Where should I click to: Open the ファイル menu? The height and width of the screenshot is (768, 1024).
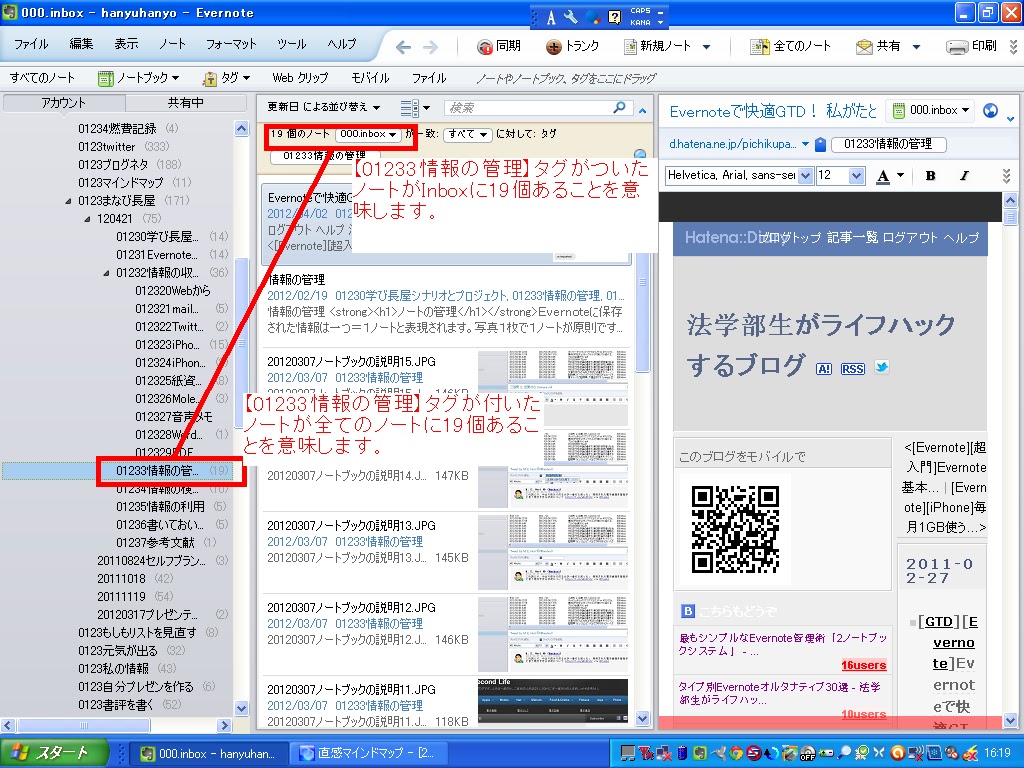pyautogui.click(x=31, y=44)
